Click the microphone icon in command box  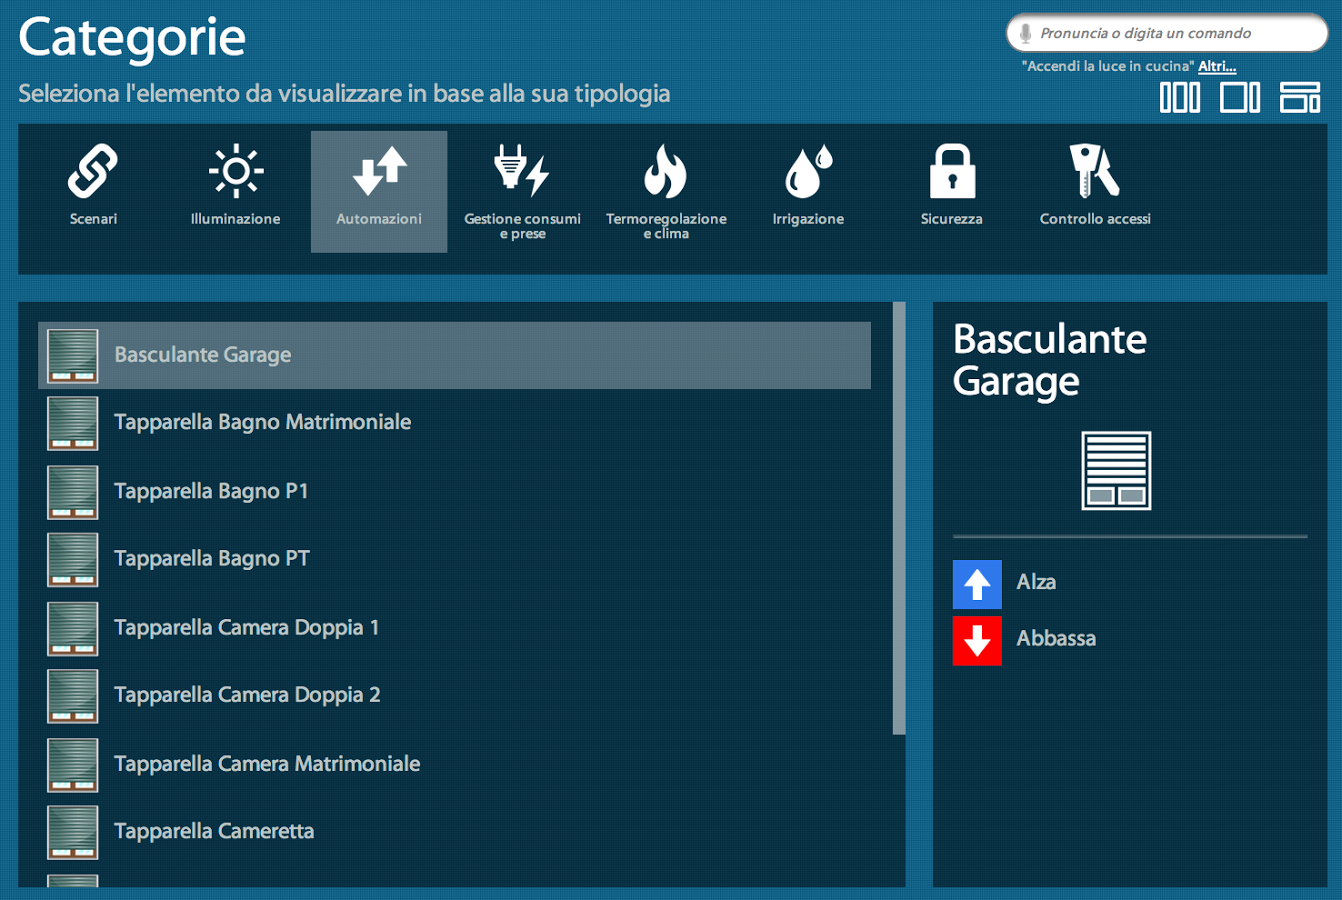click(x=1025, y=33)
